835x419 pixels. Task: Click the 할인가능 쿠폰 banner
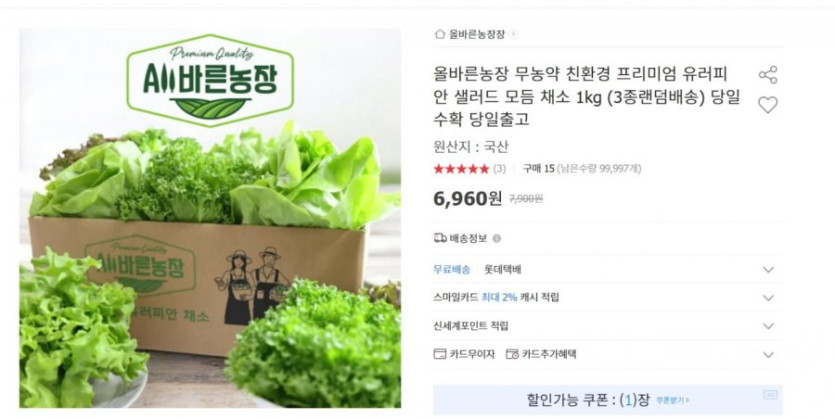point(608,400)
